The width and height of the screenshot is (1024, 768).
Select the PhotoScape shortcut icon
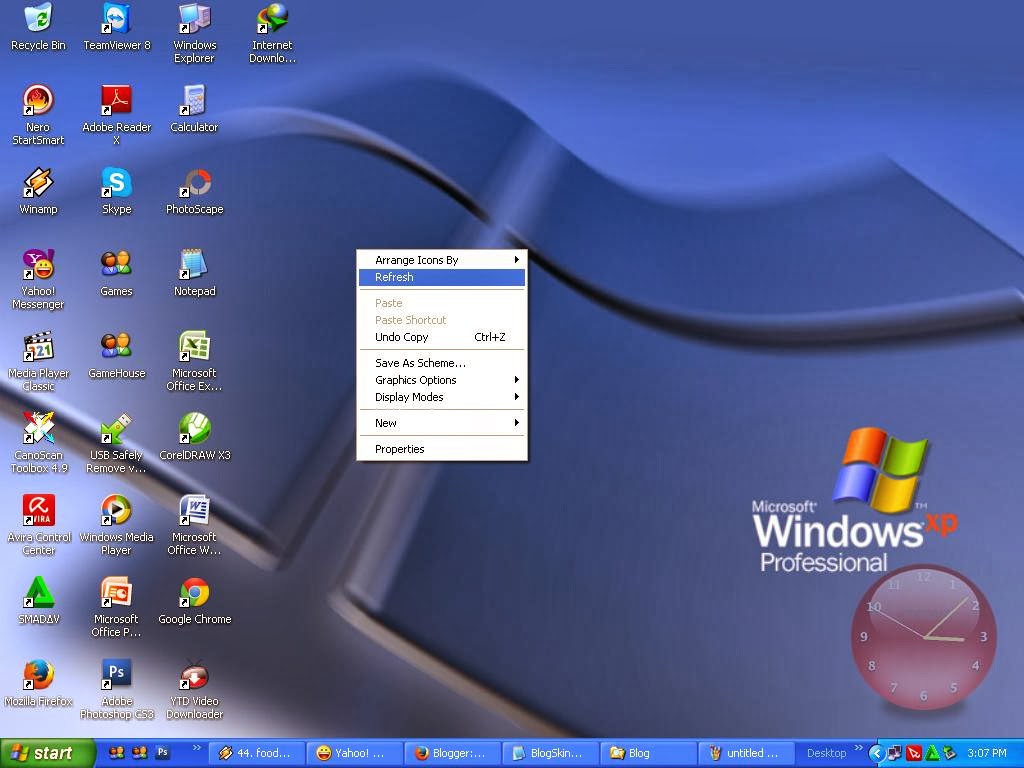pos(194,191)
